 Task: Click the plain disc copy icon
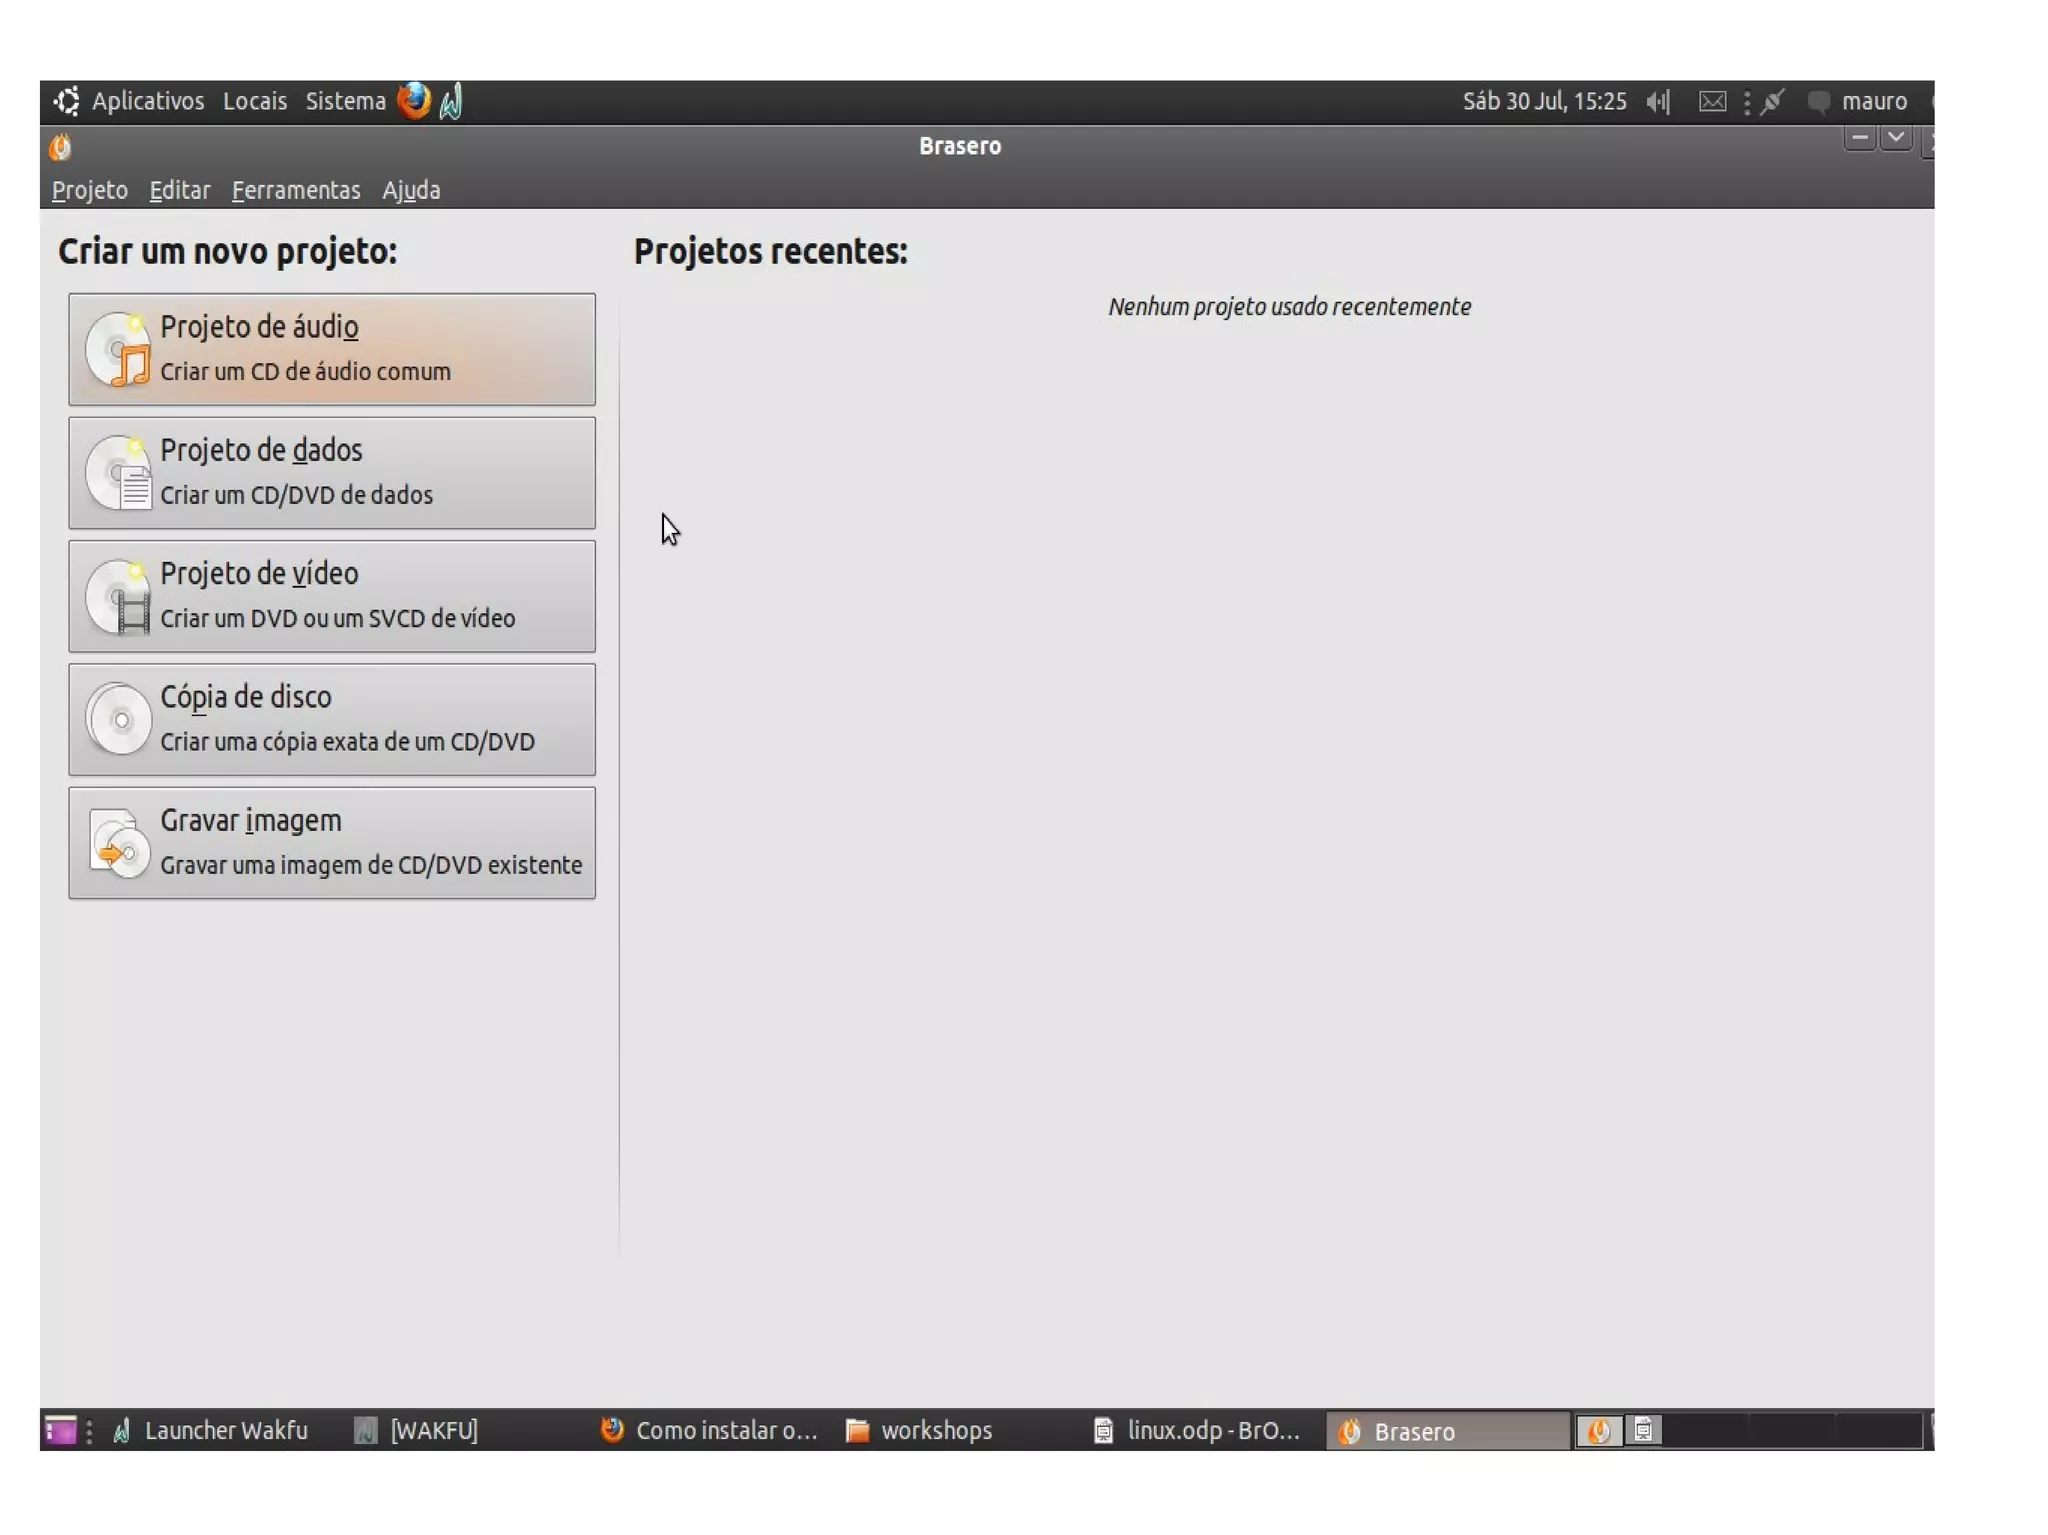(118, 719)
